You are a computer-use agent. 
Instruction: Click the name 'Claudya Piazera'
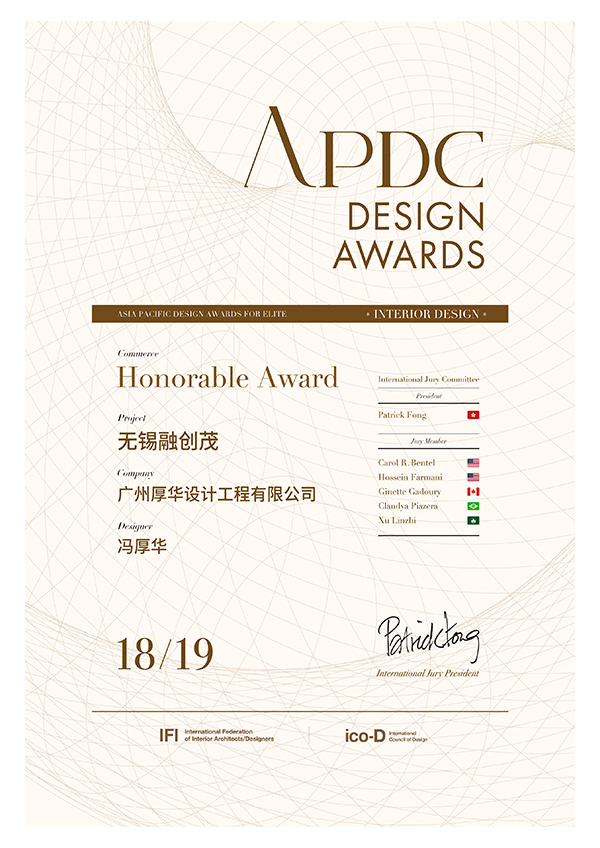tap(408, 506)
